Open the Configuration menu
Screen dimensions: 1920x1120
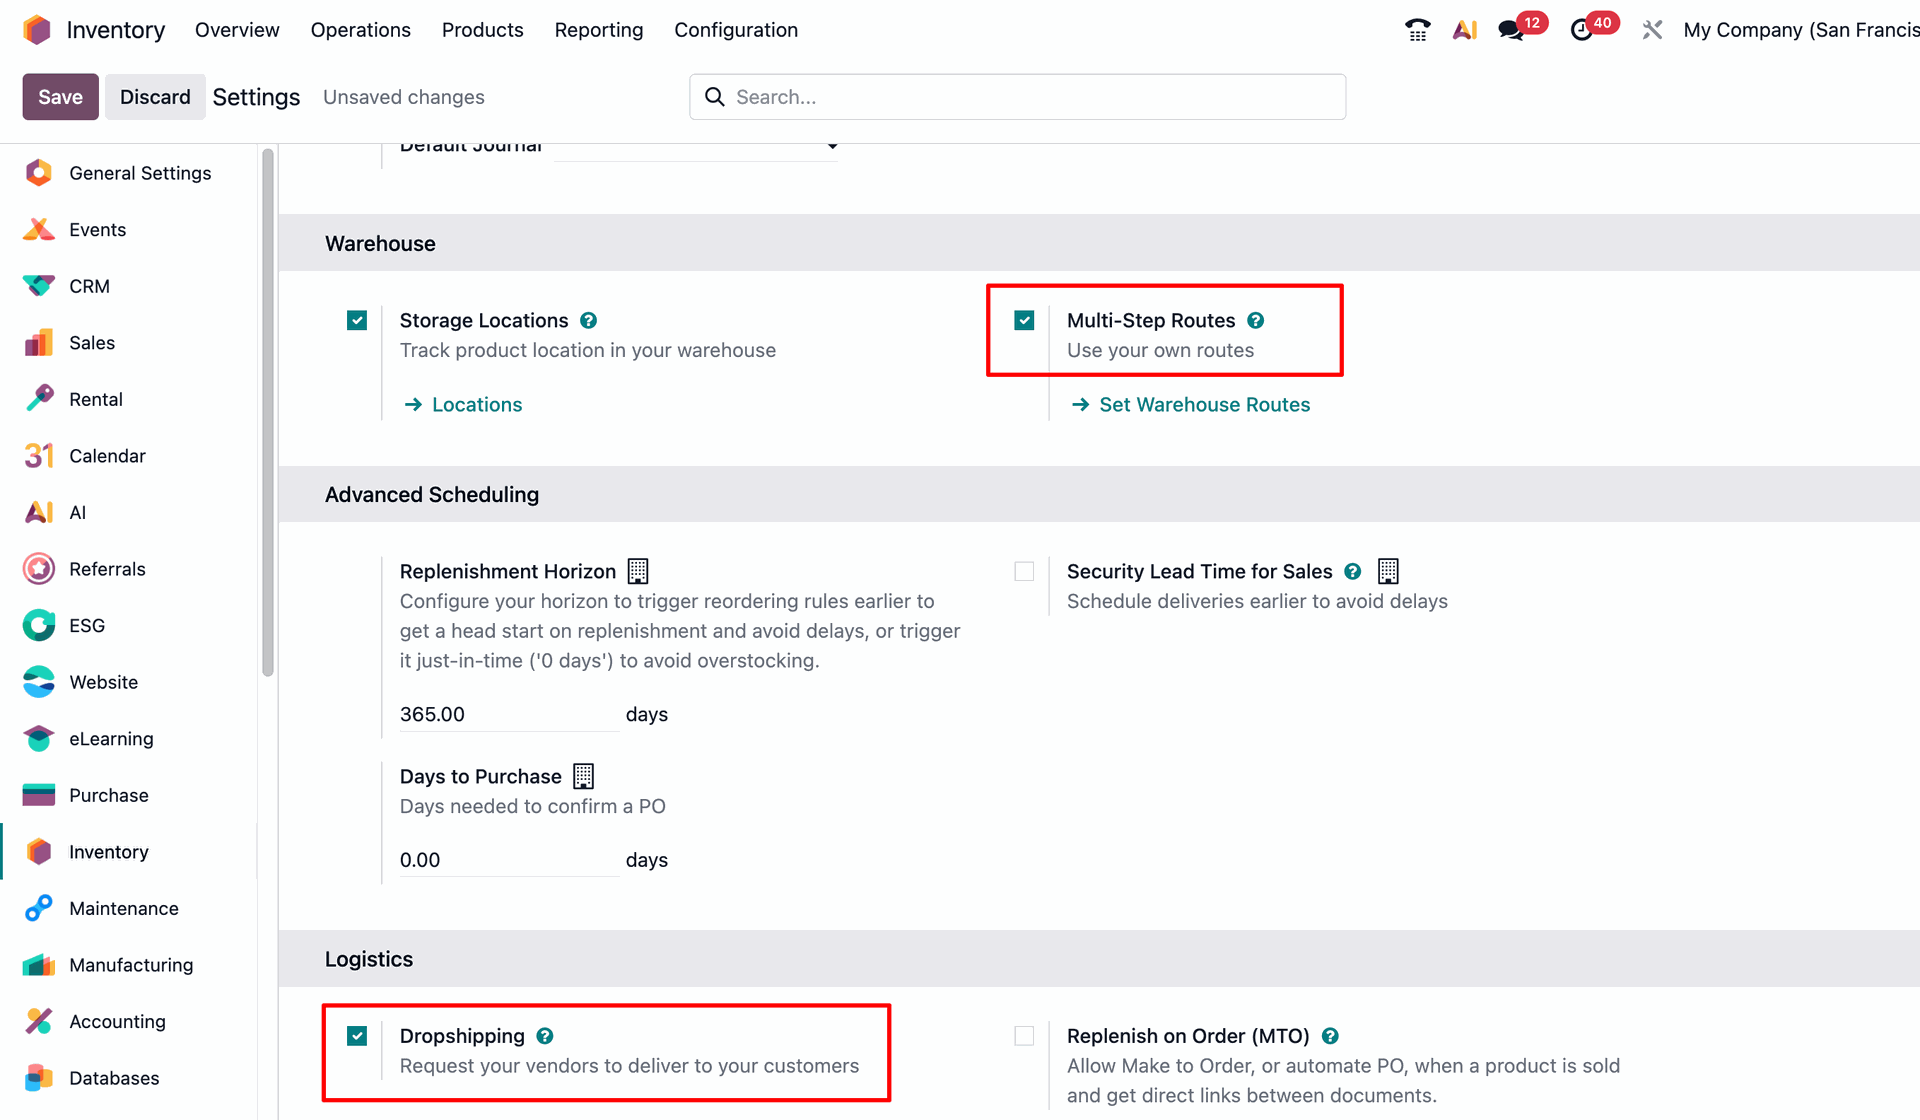click(x=736, y=29)
